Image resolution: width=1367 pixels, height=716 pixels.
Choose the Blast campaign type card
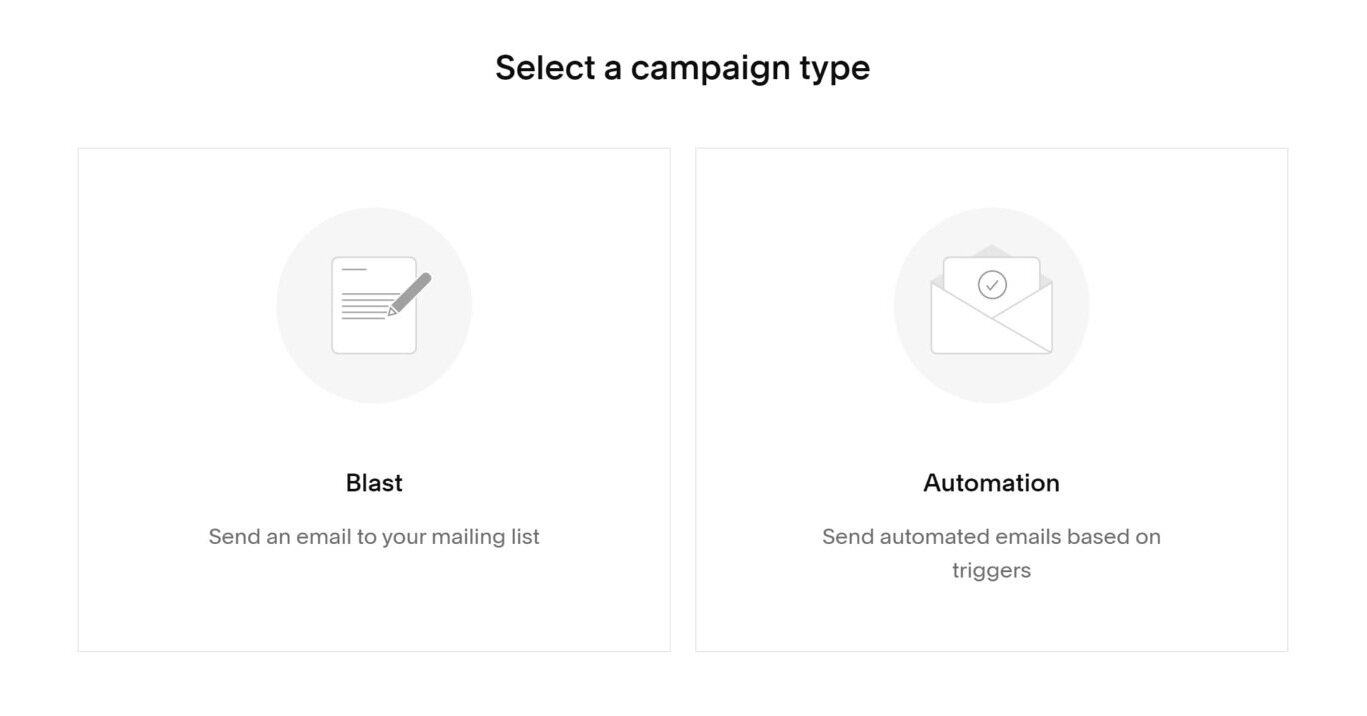374,400
